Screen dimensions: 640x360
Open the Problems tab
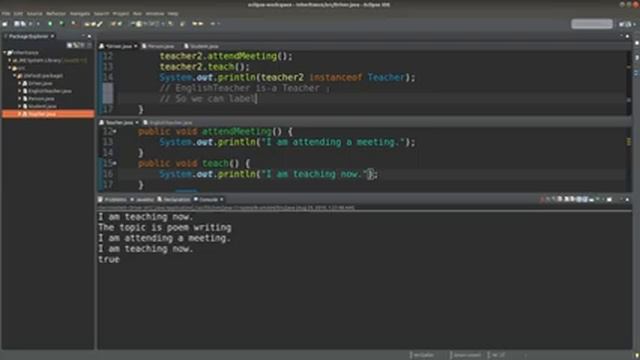pyautogui.click(x=113, y=200)
